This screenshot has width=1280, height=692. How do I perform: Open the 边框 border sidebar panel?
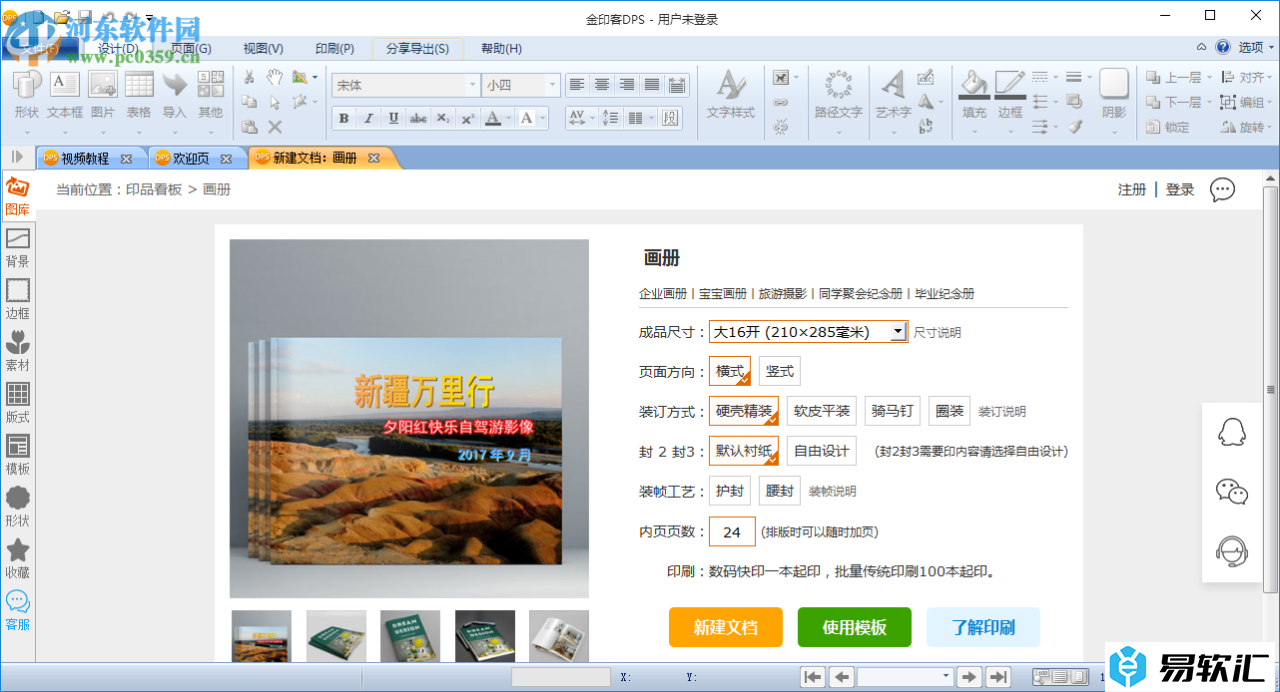point(17,300)
